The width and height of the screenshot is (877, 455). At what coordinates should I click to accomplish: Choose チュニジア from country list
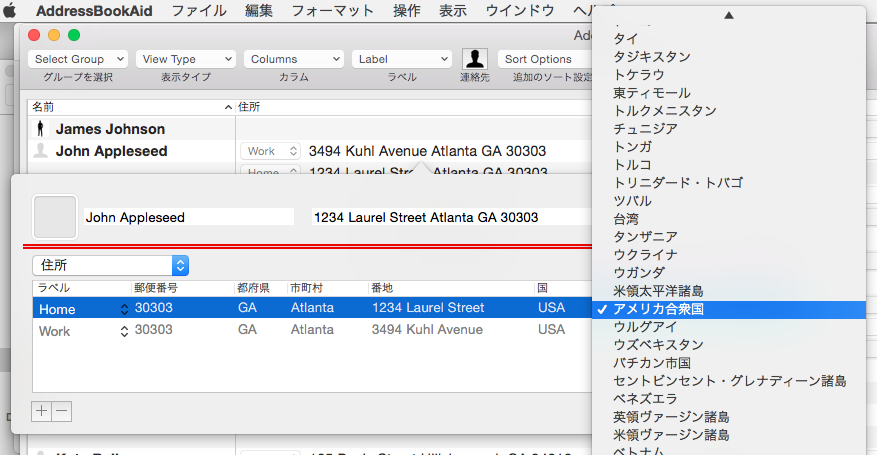[x=729, y=129]
